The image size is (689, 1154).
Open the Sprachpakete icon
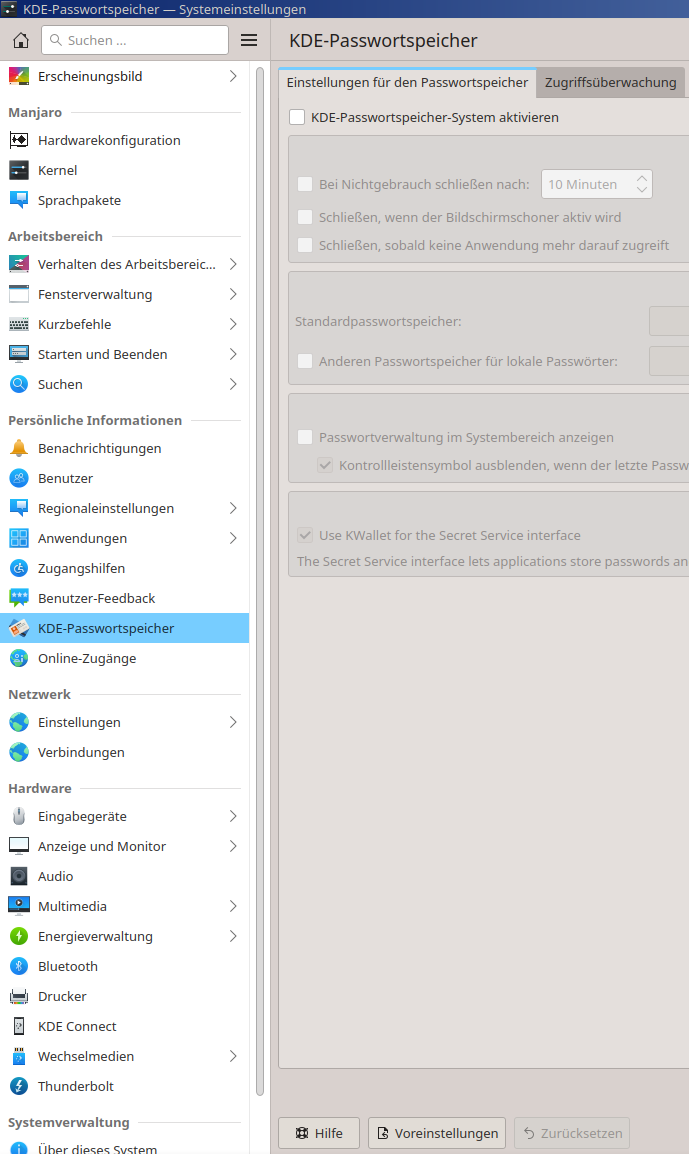[x=19, y=200]
